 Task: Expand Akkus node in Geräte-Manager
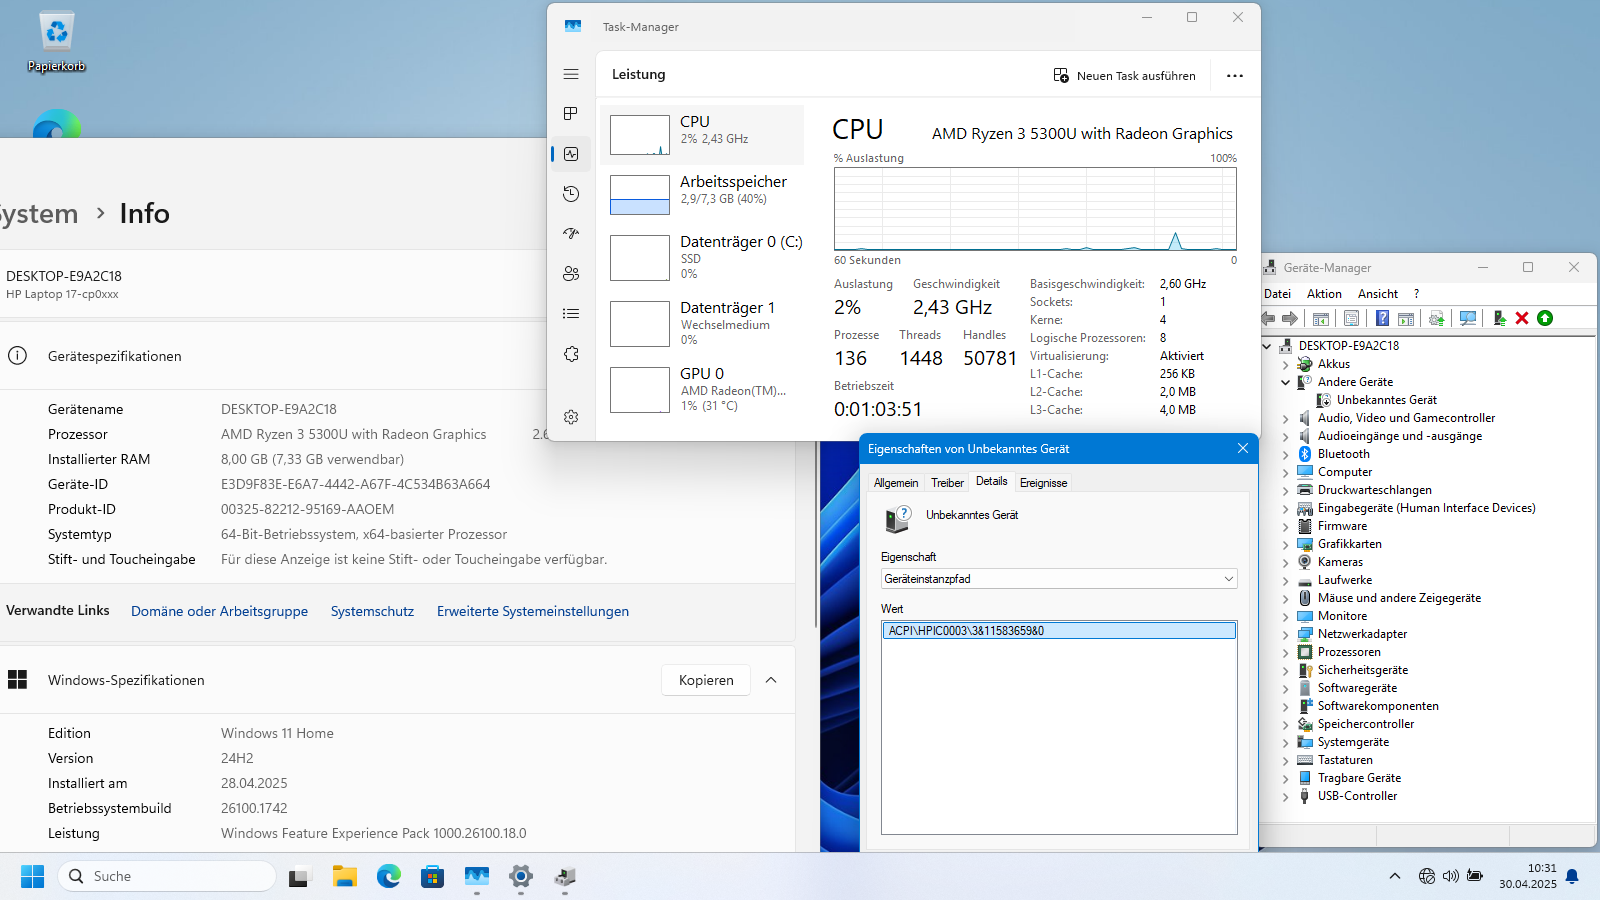coord(1286,364)
